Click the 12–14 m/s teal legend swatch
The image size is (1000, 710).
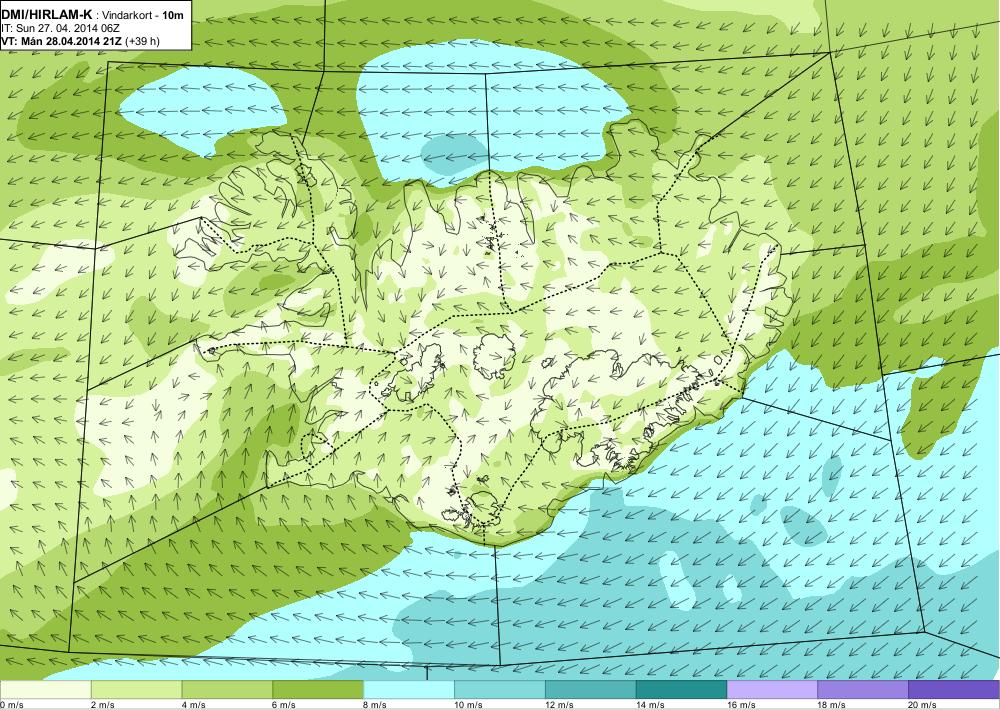[591, 690]
